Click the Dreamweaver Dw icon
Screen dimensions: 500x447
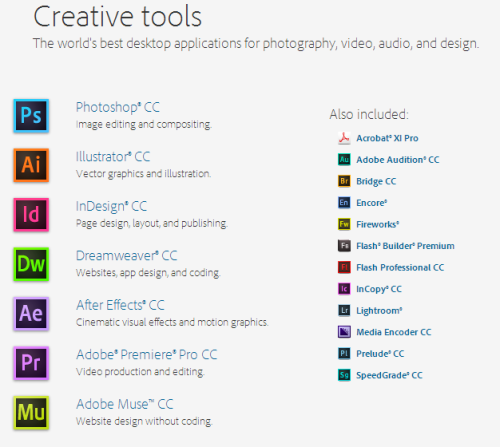(x=31, y=264)
